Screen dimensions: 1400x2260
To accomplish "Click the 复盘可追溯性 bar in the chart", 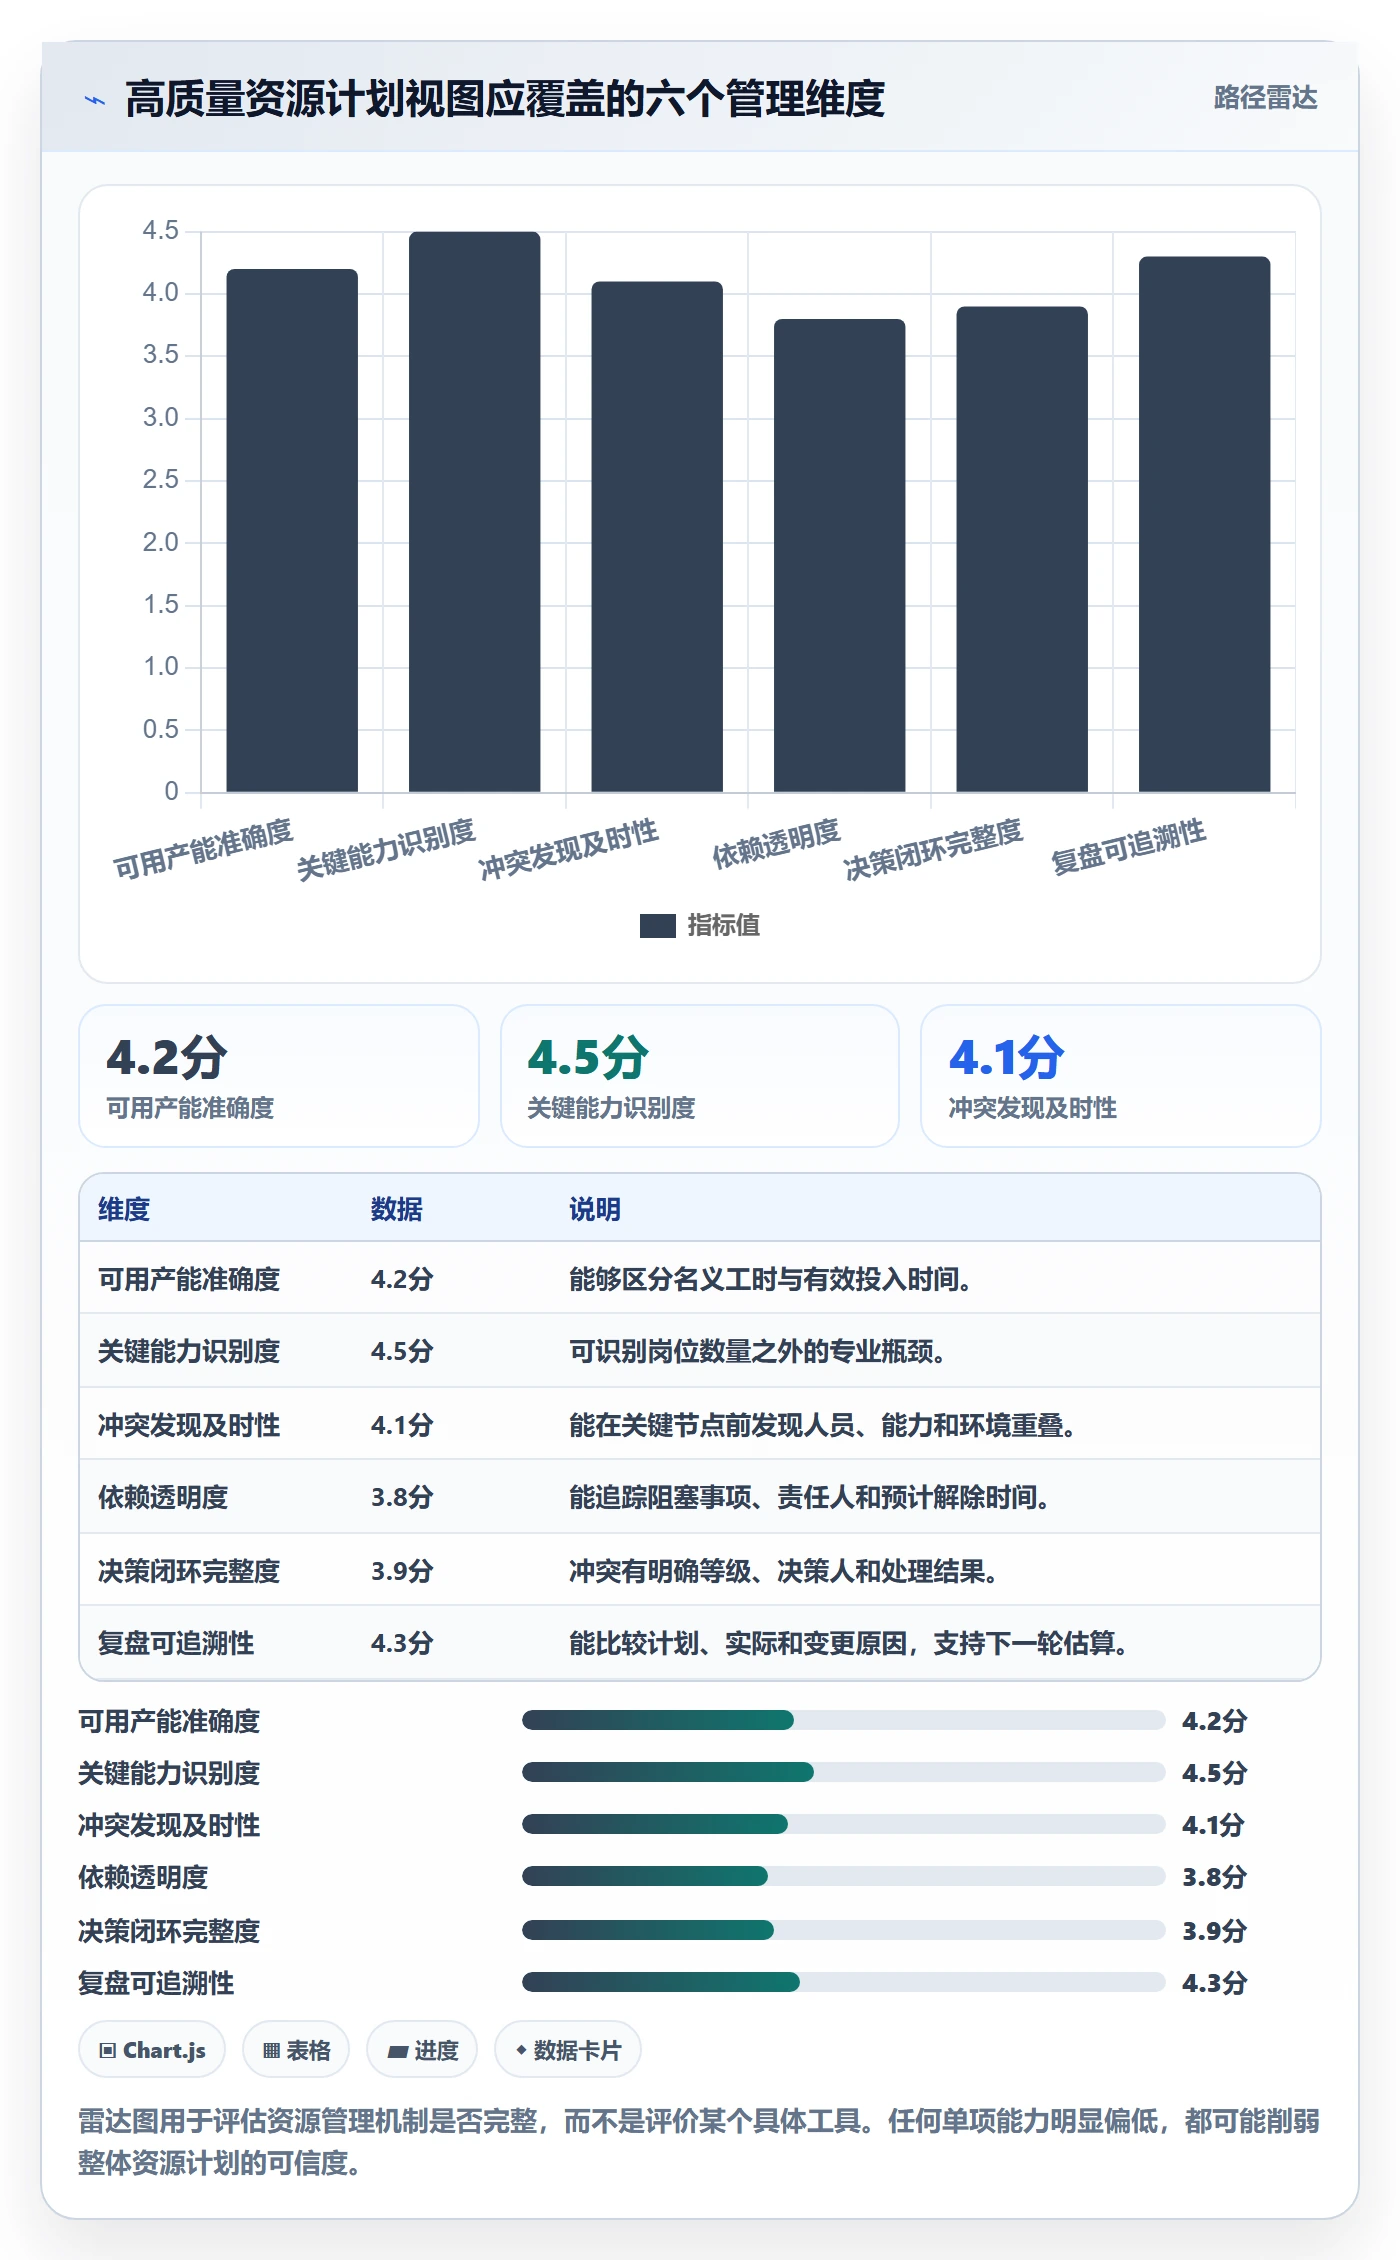I will (x=1204, y=524).
